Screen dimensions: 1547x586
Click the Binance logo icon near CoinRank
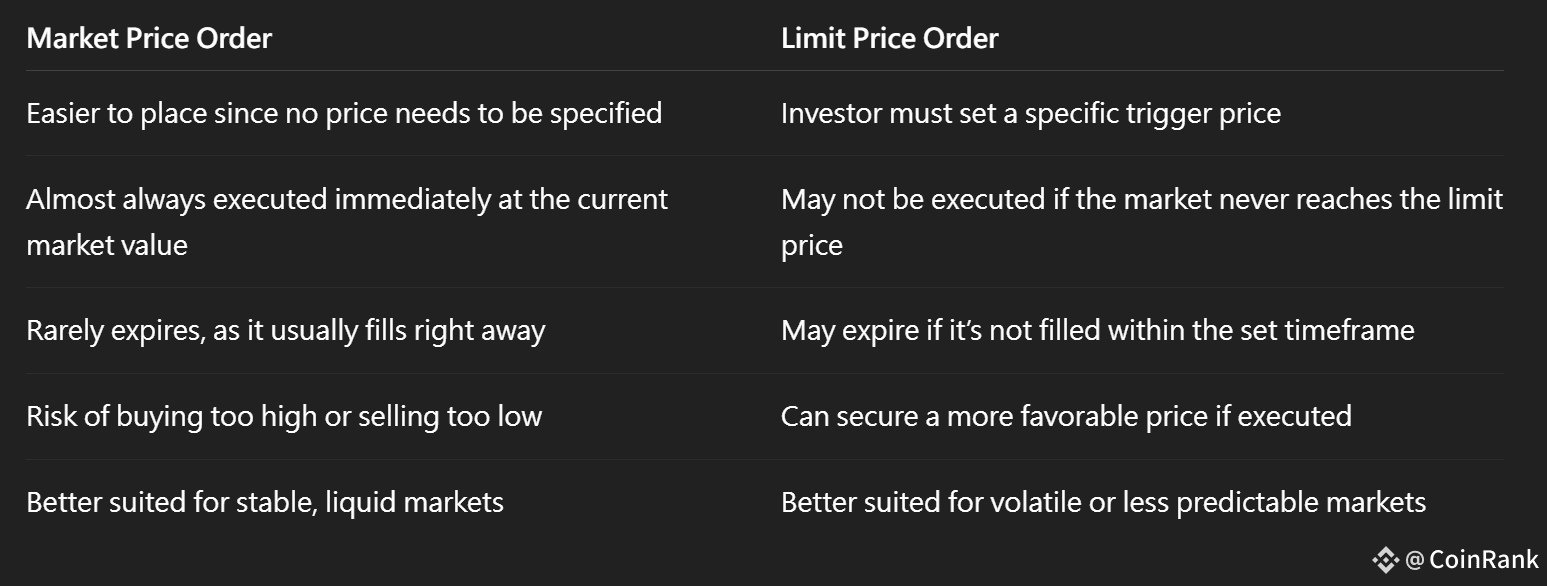[x=1385, y=560]
